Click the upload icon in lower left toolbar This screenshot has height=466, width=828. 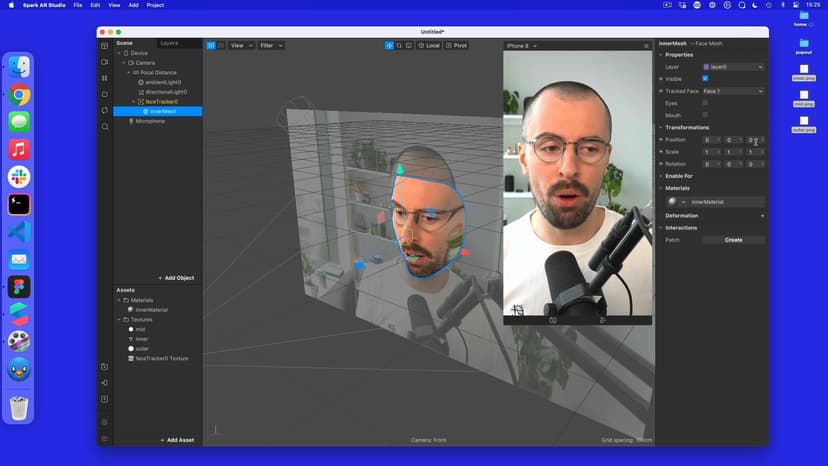[105, 399]
